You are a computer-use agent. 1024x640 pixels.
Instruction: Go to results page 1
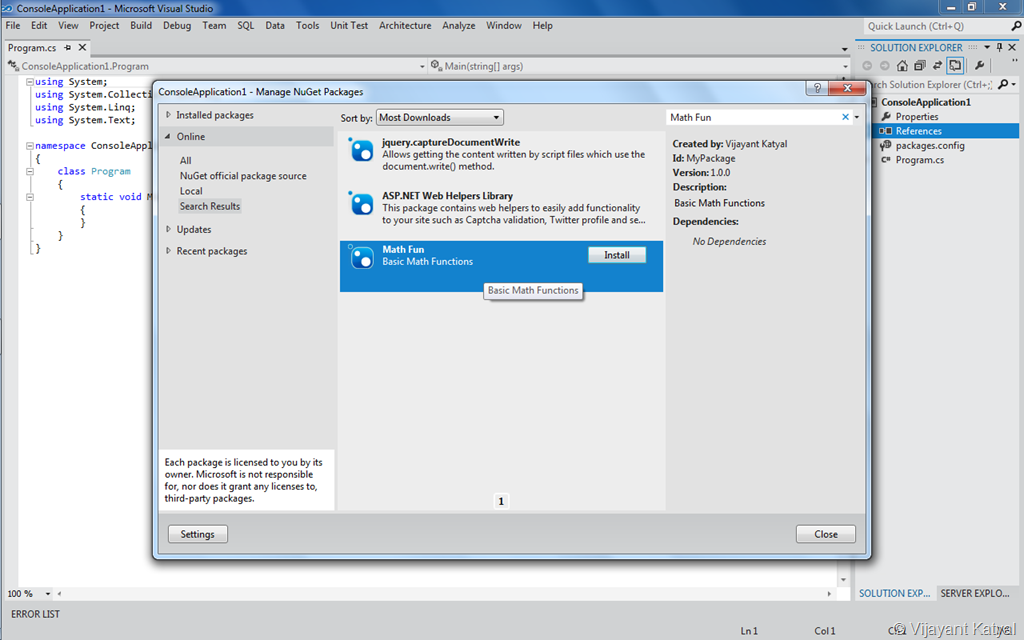[501, 501]
